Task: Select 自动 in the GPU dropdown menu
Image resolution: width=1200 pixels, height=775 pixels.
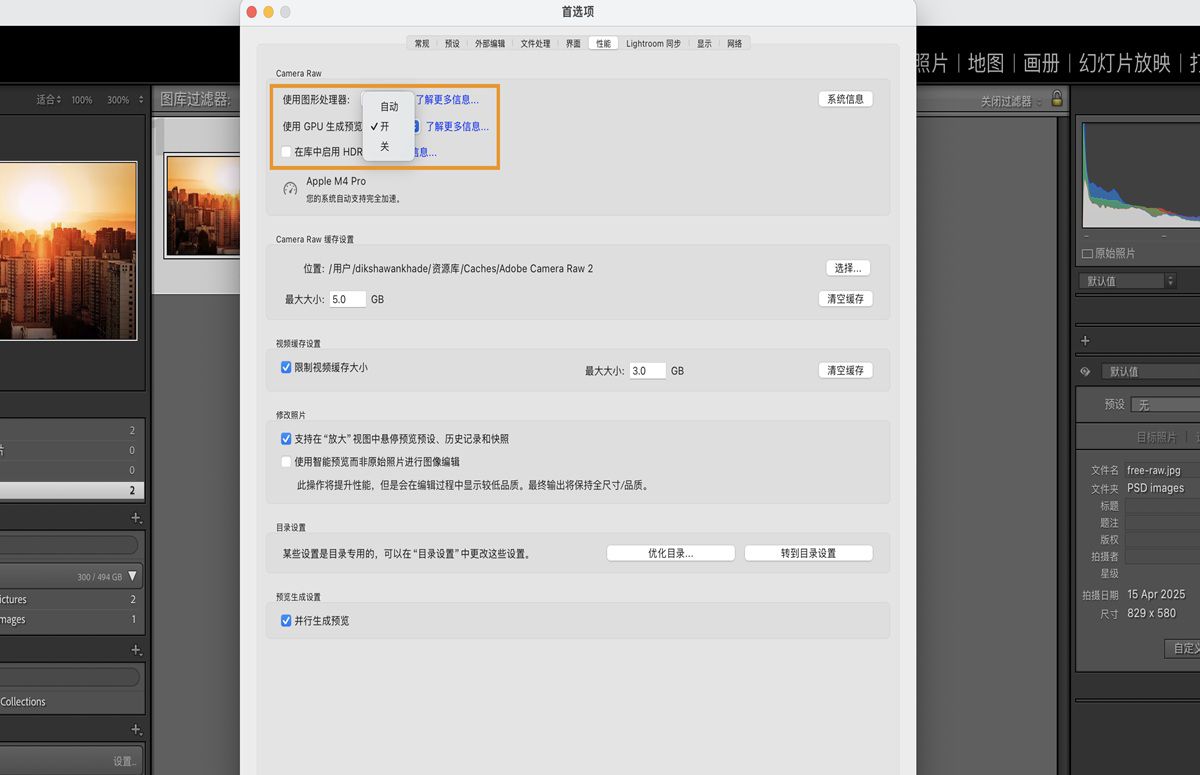Action: [387, 106]
